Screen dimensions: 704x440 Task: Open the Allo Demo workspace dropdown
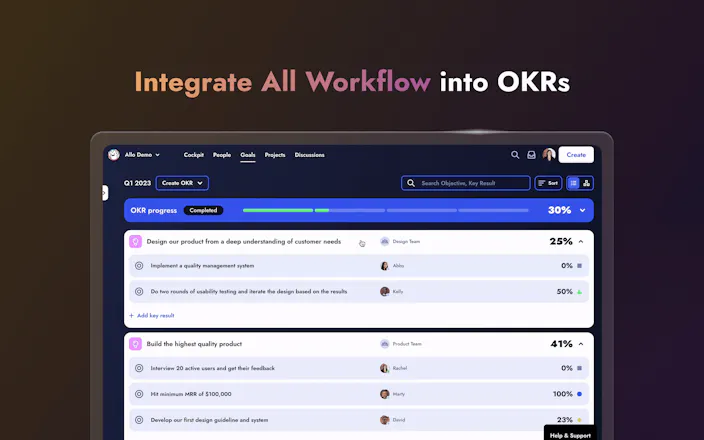click(142, 155)
